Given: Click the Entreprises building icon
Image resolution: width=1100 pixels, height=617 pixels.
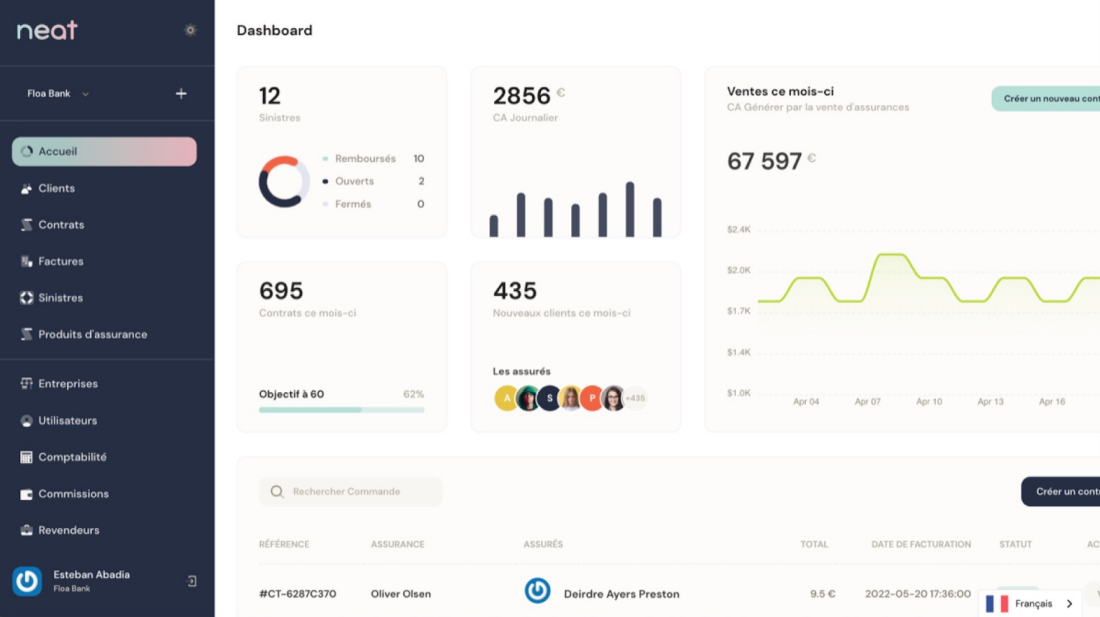Looking at the screenshot, I should point(27,384).
